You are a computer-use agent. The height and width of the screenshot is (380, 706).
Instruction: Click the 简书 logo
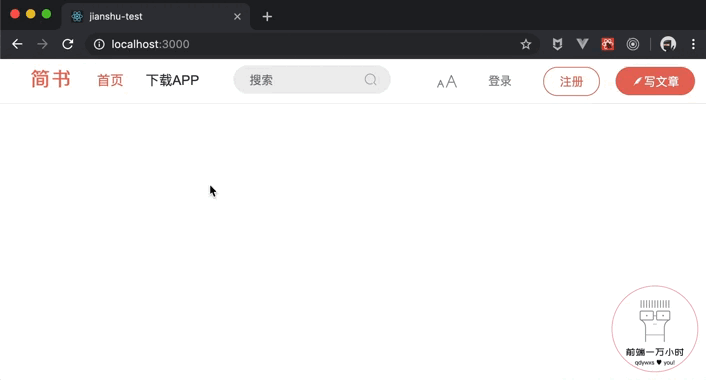click(x=50, y=79)
